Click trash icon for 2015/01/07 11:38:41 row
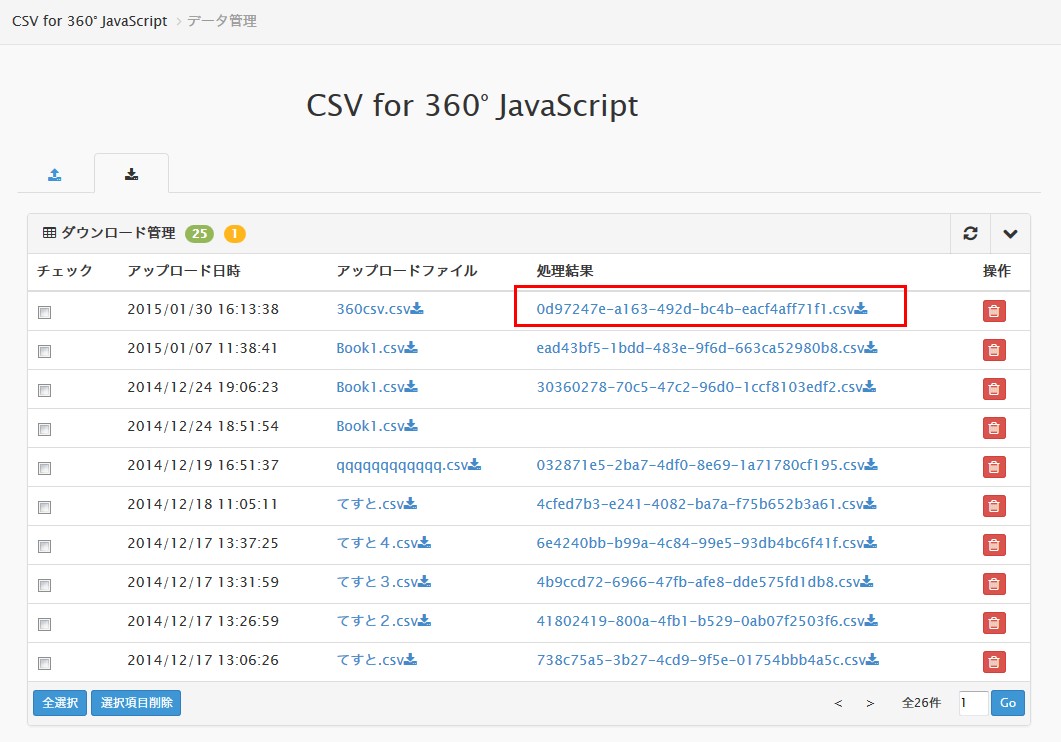Image resolution: width=1061 pixels, height=742 pixels. pos(993,350)
